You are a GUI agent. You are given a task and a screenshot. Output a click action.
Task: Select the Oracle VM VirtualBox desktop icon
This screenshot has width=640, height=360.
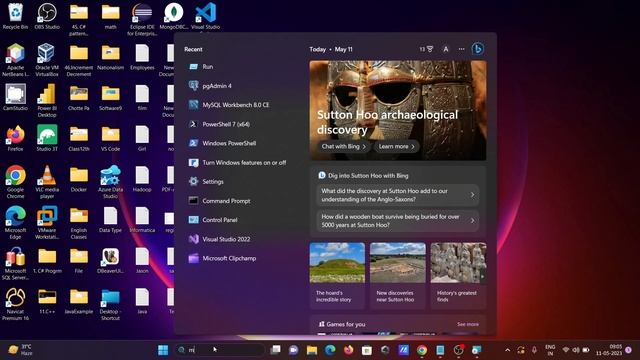pyautogui.click(x=47, y=60)
